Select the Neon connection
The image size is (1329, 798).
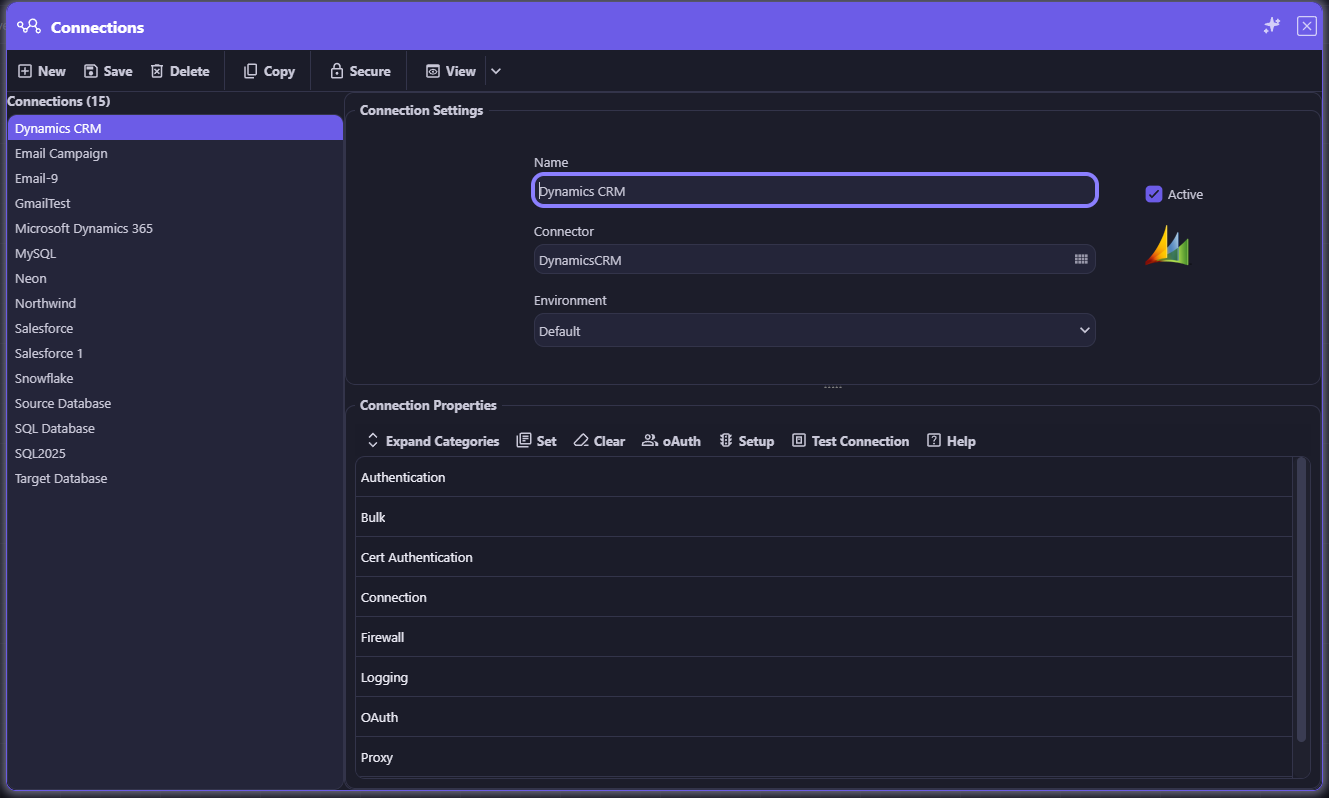point(175,278)
